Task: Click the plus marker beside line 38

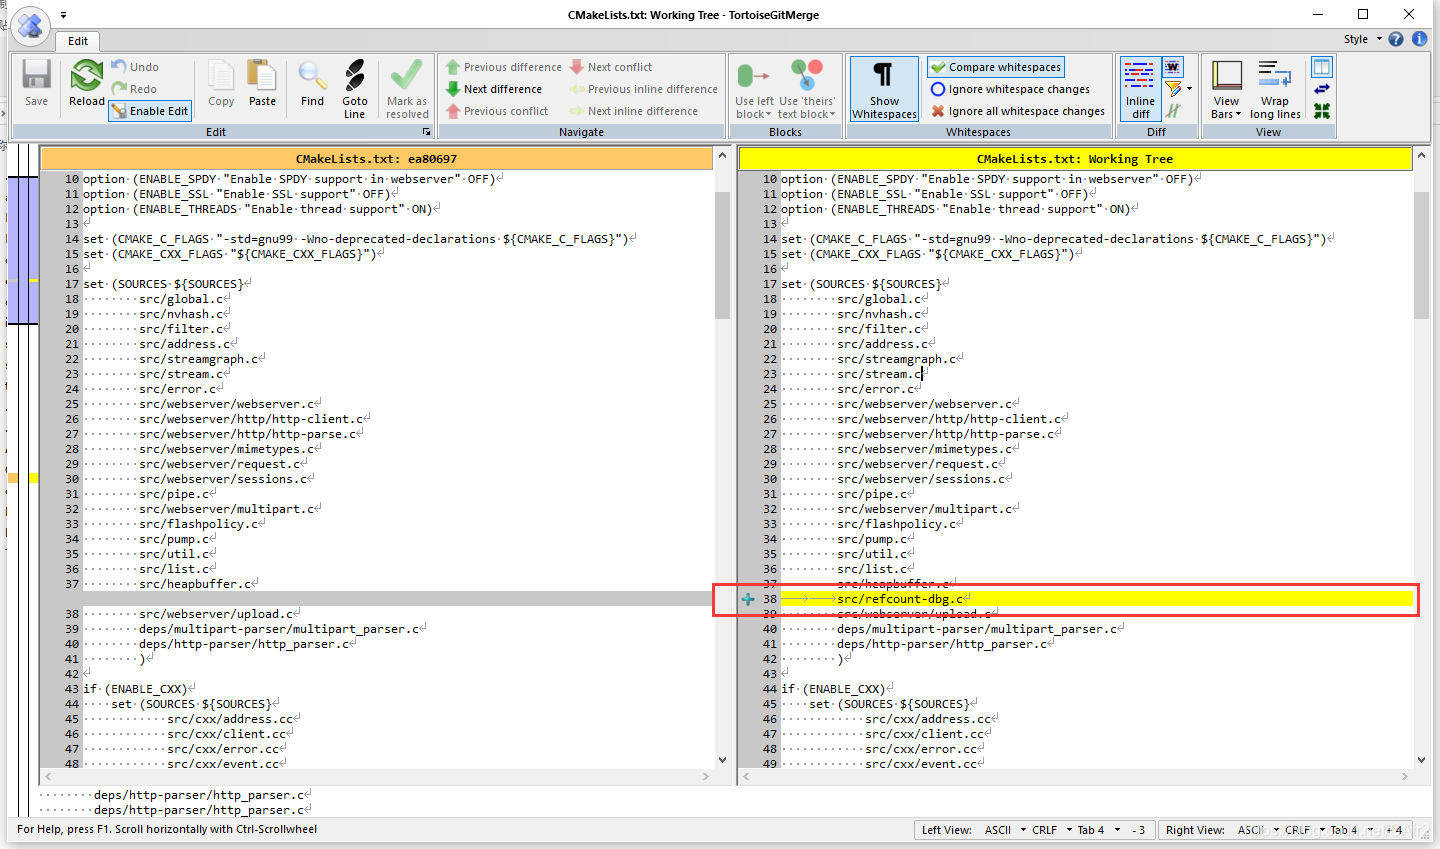Action: pyautogui.click(x=748, y=599)
